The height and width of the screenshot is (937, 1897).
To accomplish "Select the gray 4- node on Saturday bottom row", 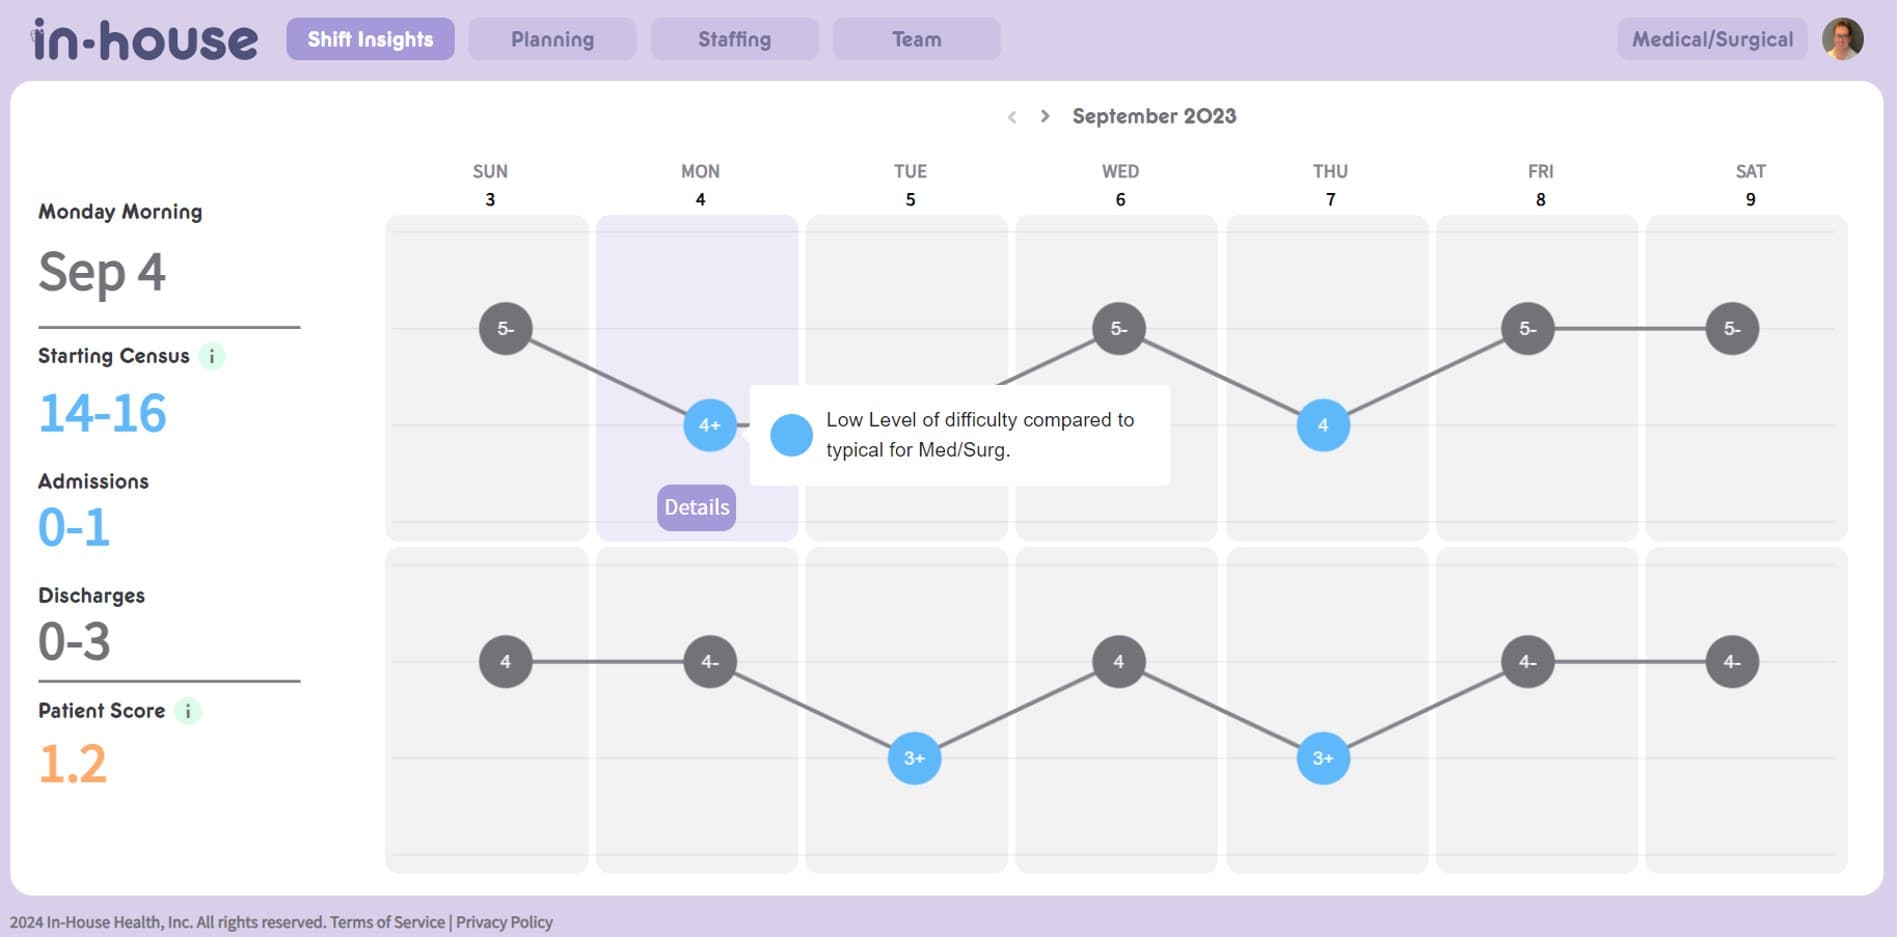I will click(1735, 661).
